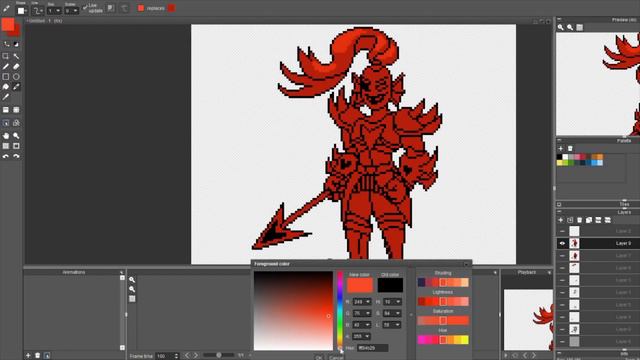Screen dimensions: 640x360
Task: Select the rectangle shape tool
Action: click(6, 77)
